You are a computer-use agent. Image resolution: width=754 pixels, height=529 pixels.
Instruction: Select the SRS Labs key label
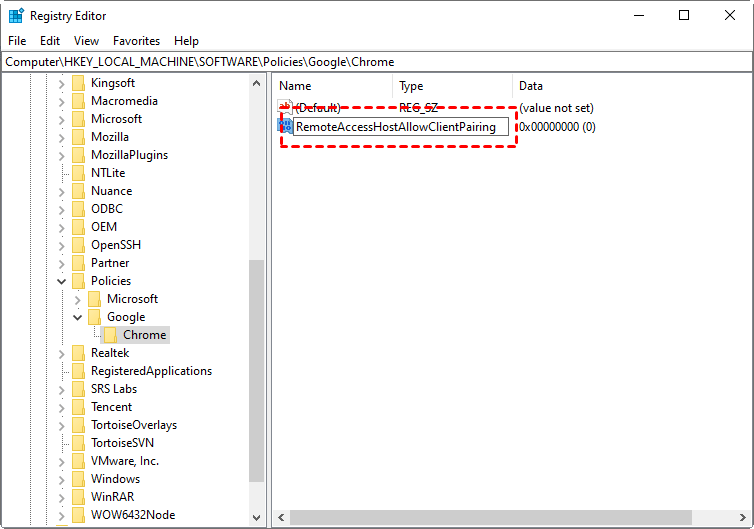114,389
